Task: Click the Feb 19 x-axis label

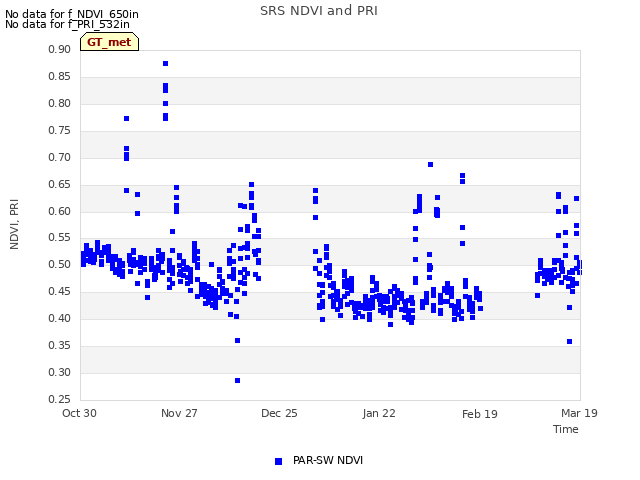Action: point(480,414)
